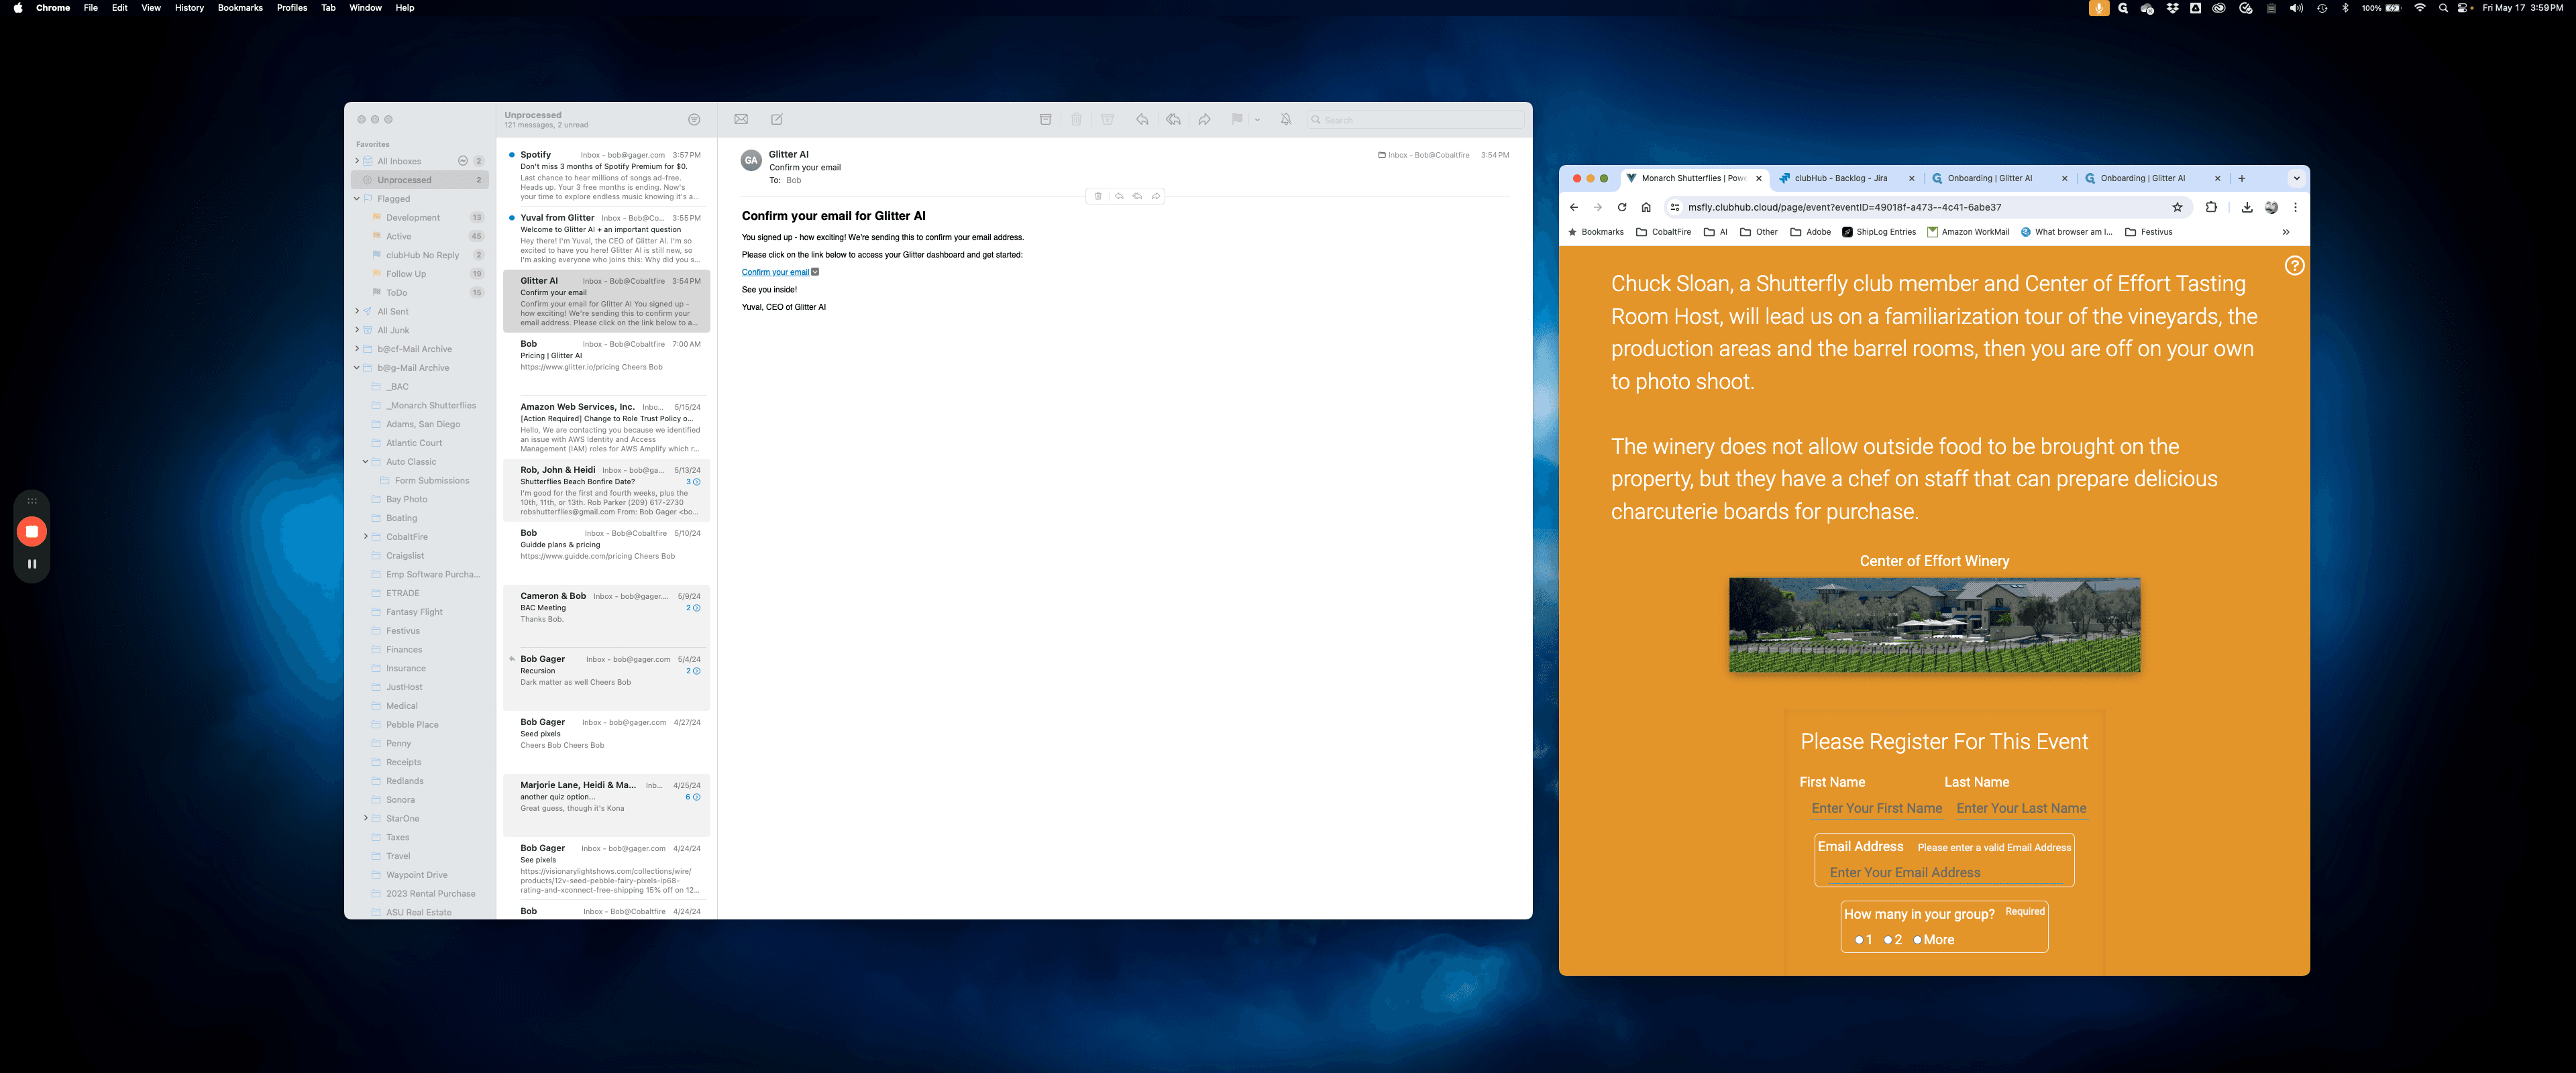
Task: Archive the selected Glitter AI message
Action: tap(1045, 119)
